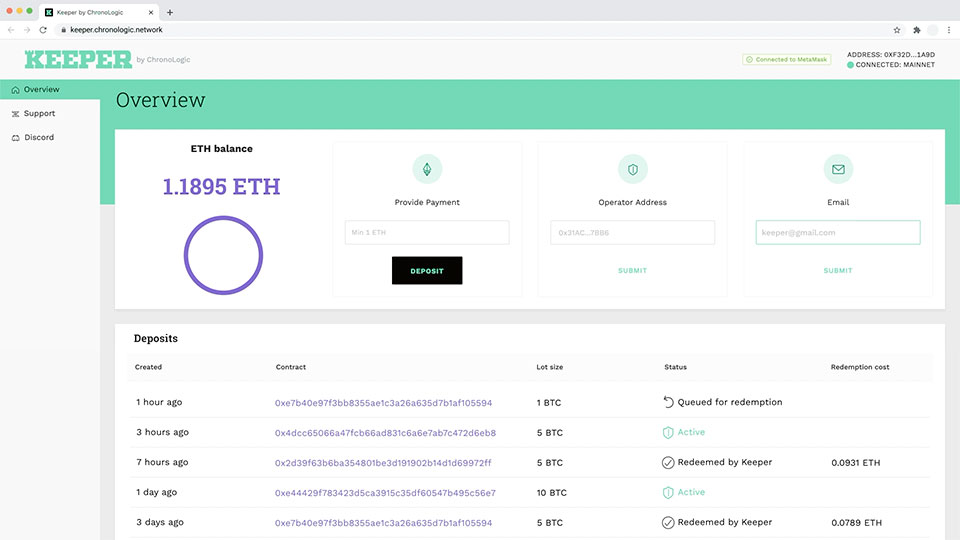Click the Ethereum icon above Provide Payment
Viewport: 960px width, 540px height.
coord(427,169)
